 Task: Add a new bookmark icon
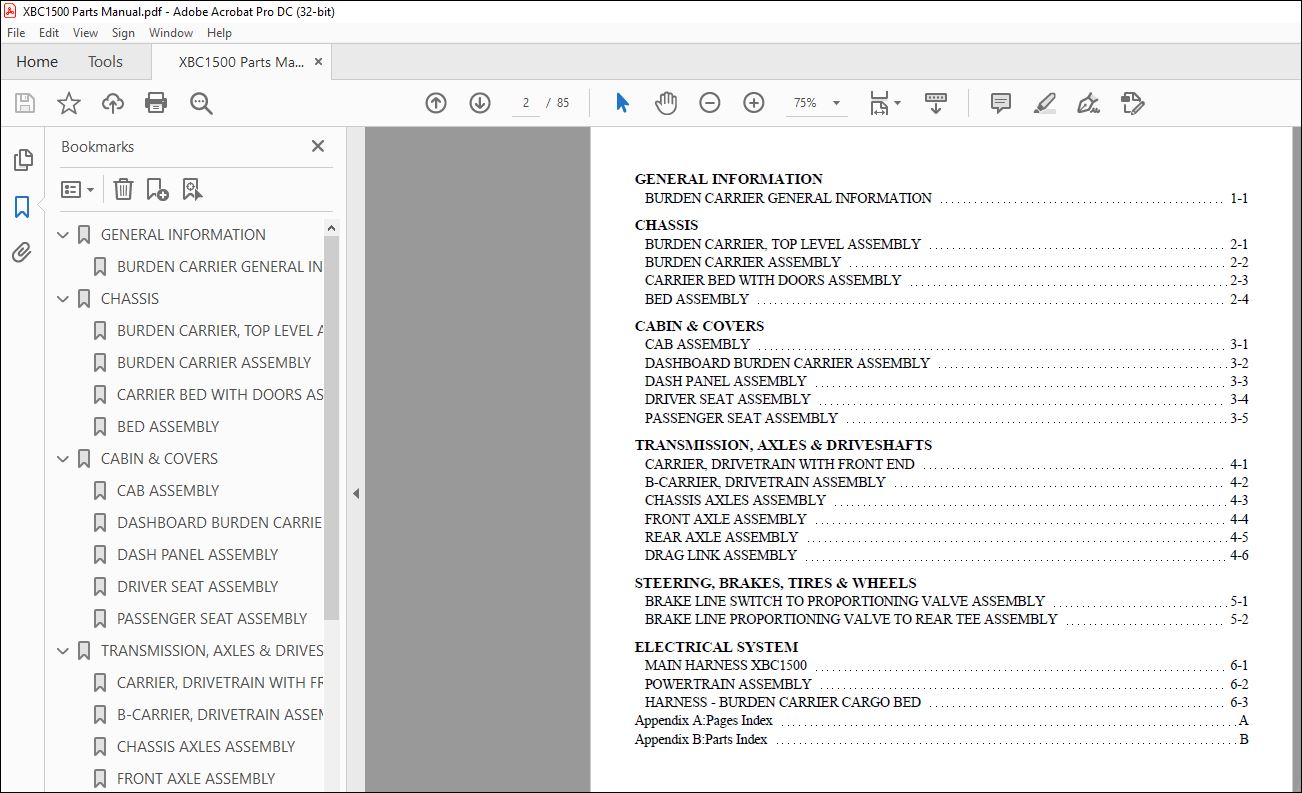point(157,189)
